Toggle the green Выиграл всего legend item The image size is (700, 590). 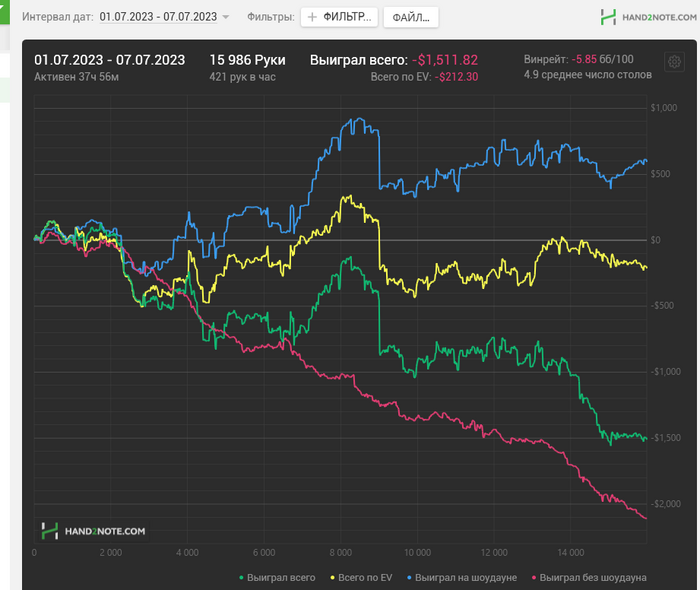click(277, 578)
